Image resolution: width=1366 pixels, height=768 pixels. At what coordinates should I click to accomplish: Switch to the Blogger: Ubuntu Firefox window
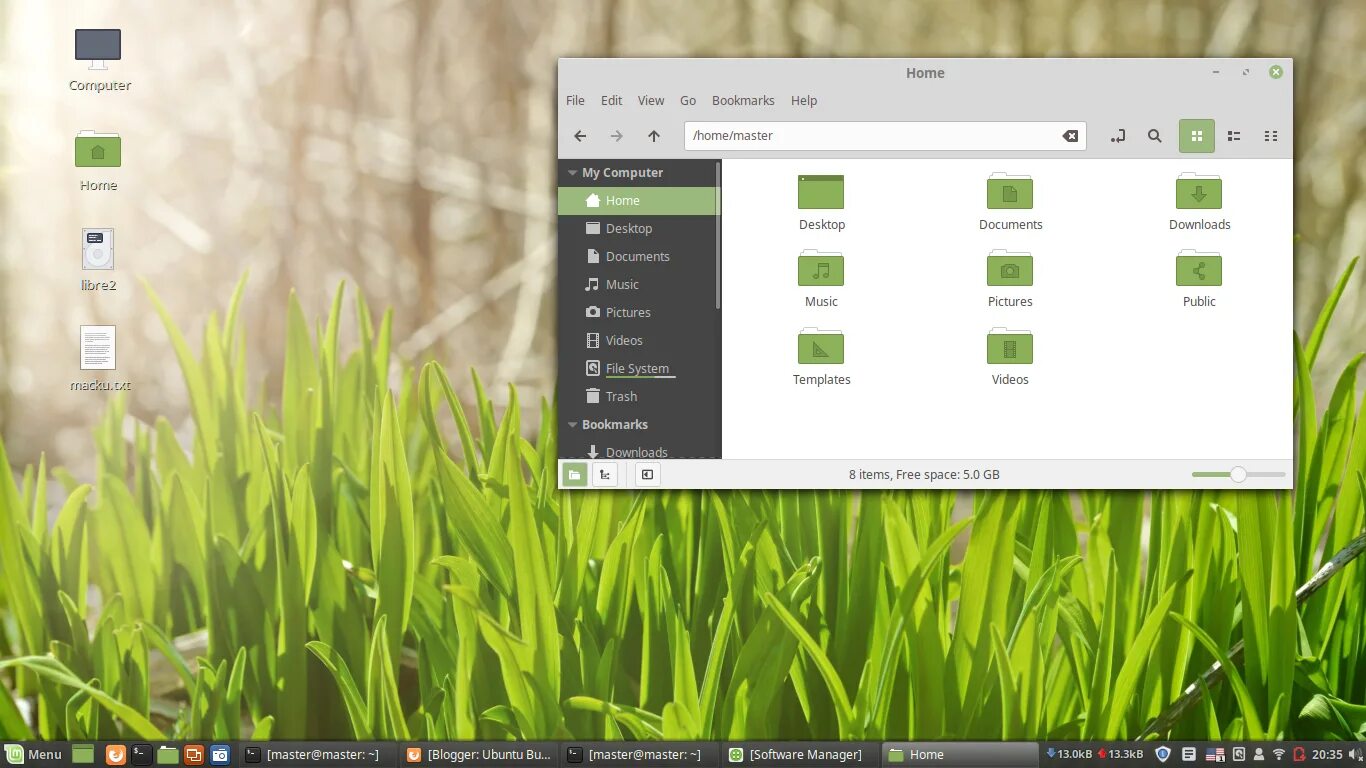tap(479, 754)
